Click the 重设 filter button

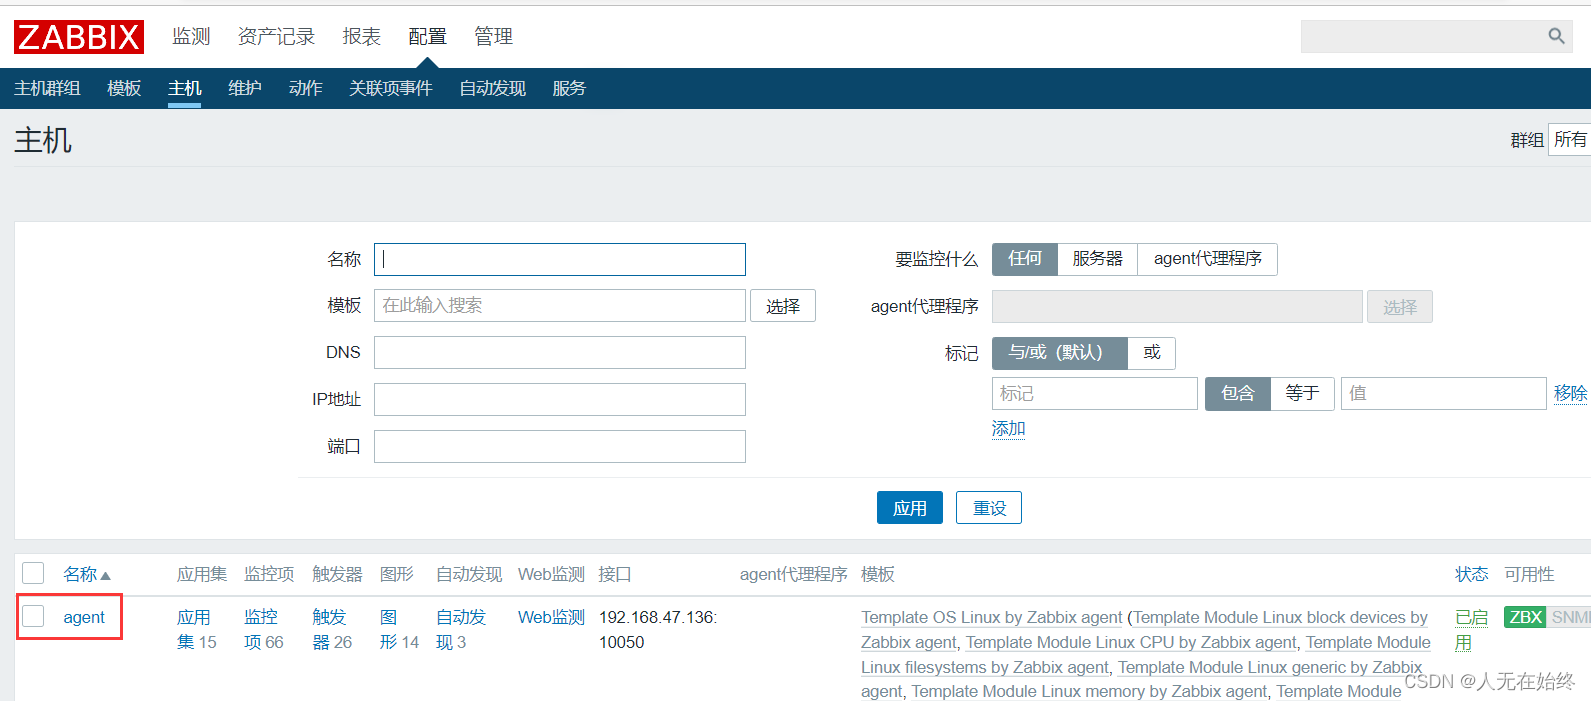click(x=989, y=508)
